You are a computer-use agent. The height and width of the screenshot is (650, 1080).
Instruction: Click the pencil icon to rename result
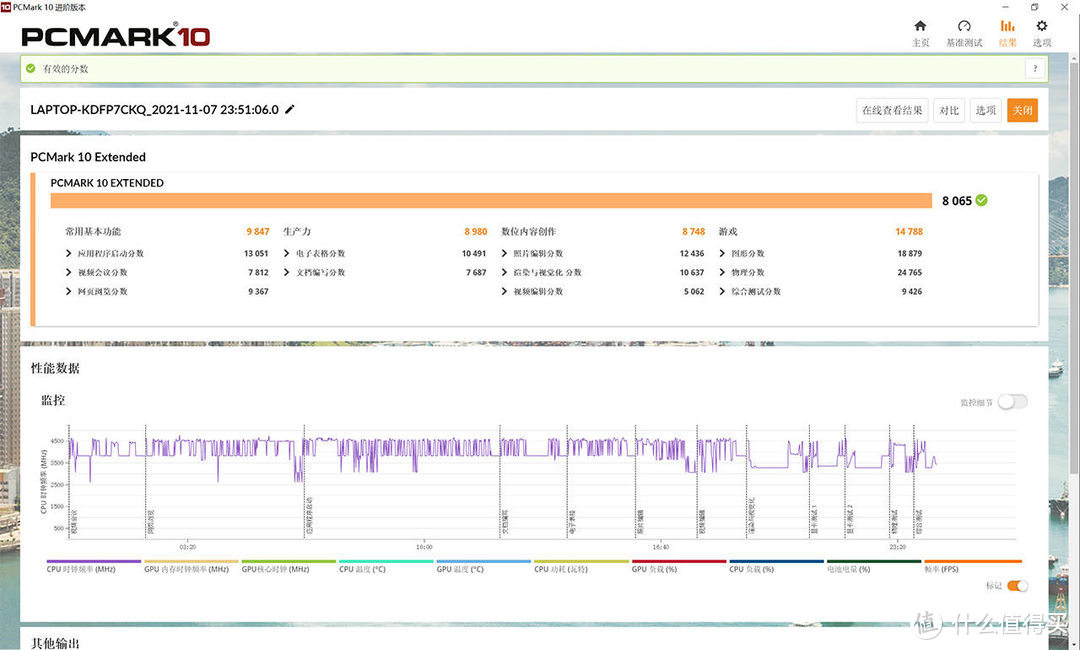[290, 110]
